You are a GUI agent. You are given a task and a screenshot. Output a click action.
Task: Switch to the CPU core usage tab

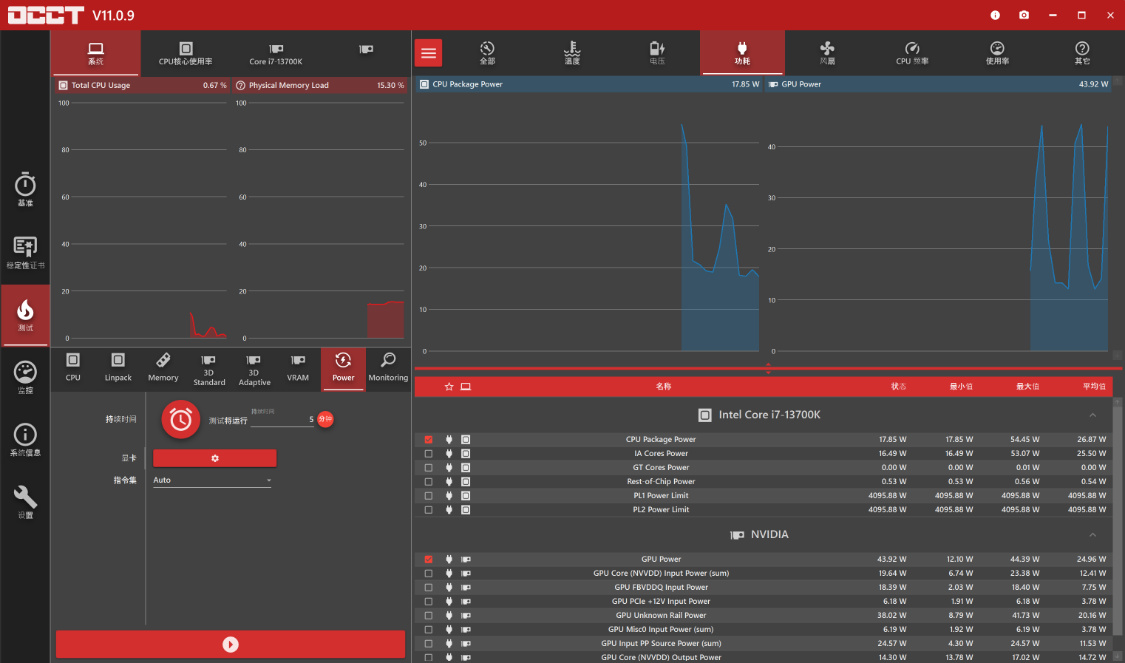[x=185, y=53]
